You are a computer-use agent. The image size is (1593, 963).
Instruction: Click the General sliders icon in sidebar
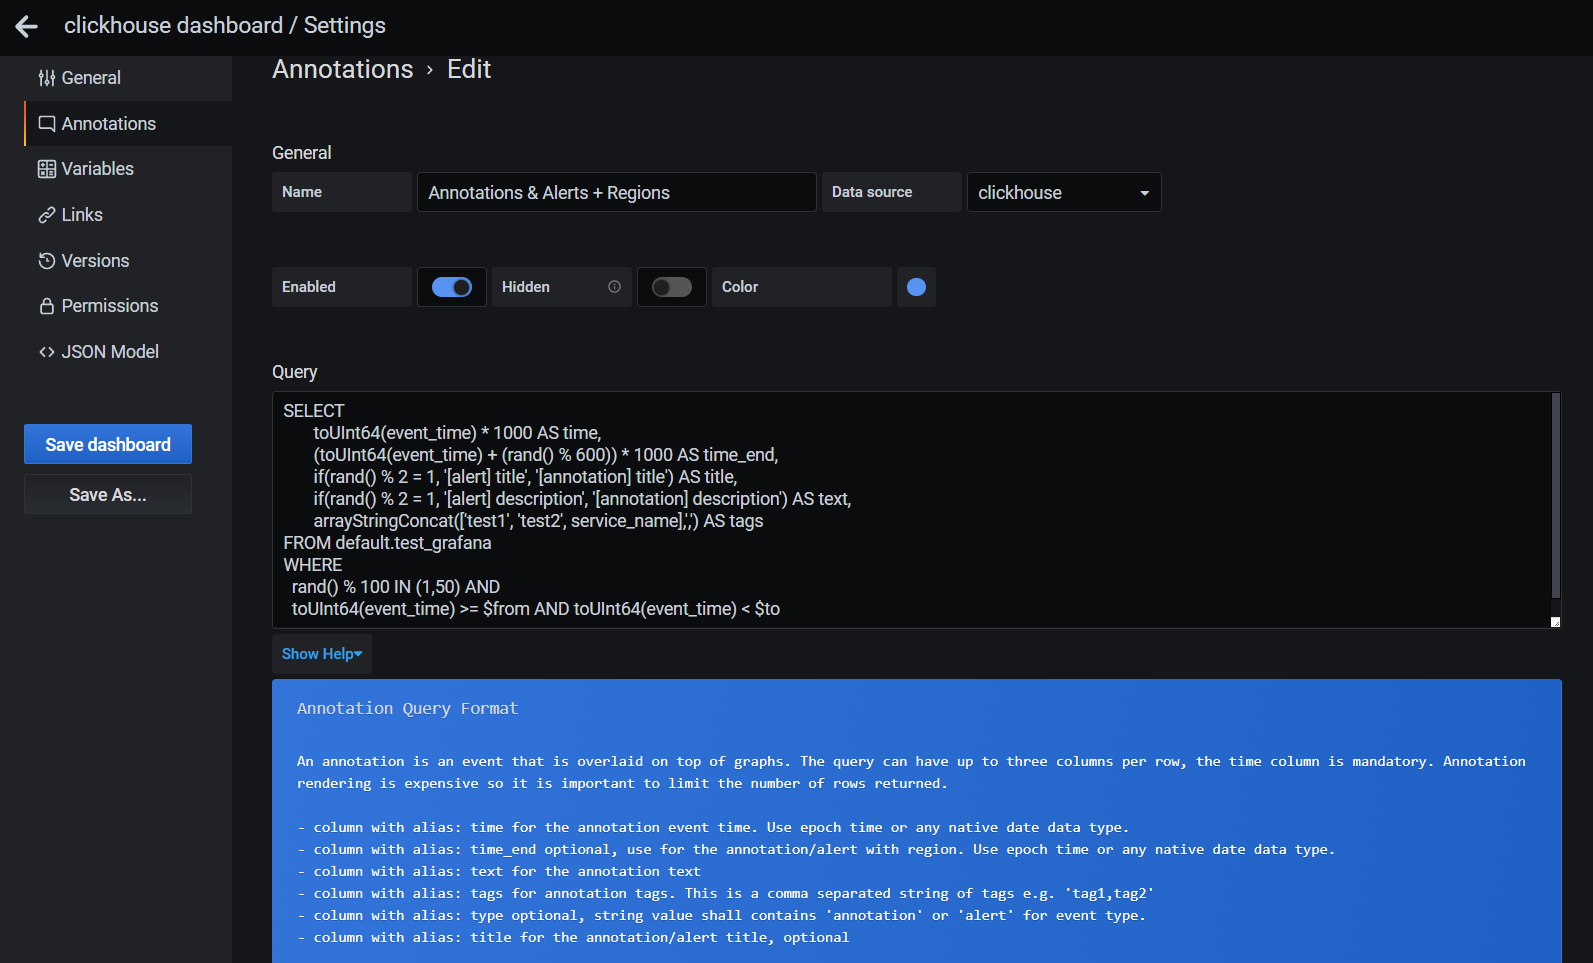pyautogui.click(x=47, y=78)
